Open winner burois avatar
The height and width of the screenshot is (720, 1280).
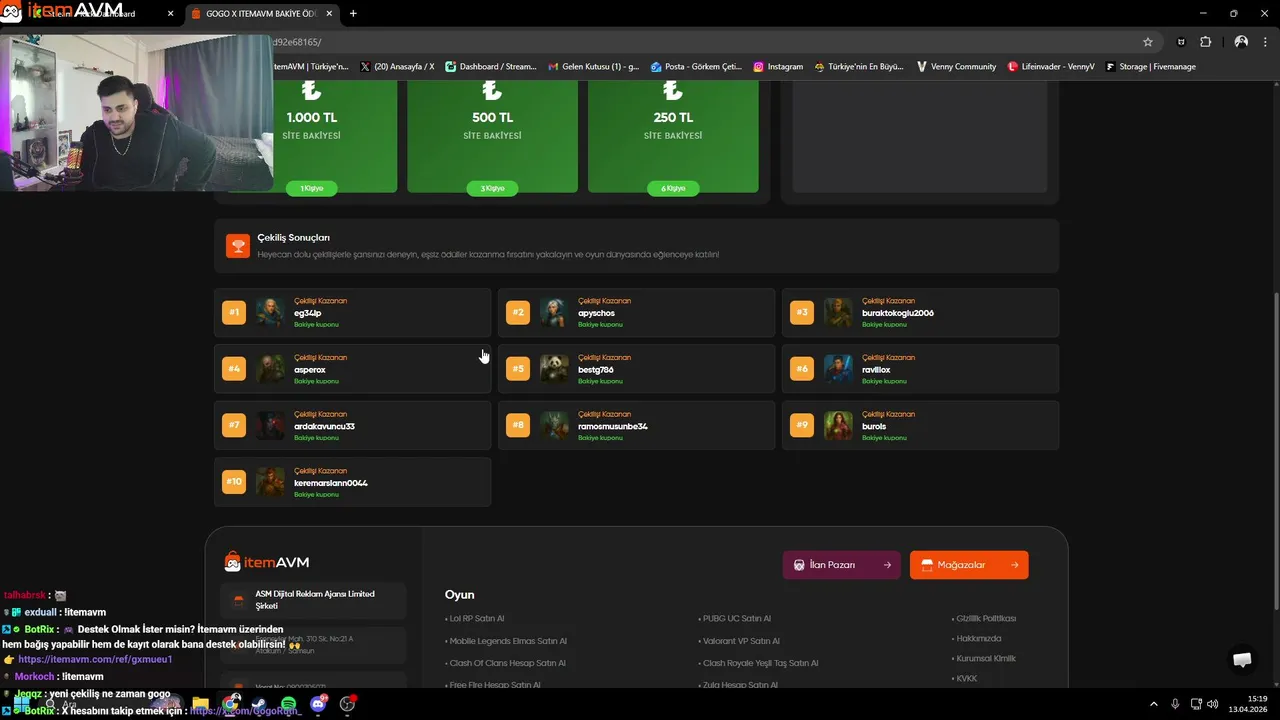coord(838,426)
